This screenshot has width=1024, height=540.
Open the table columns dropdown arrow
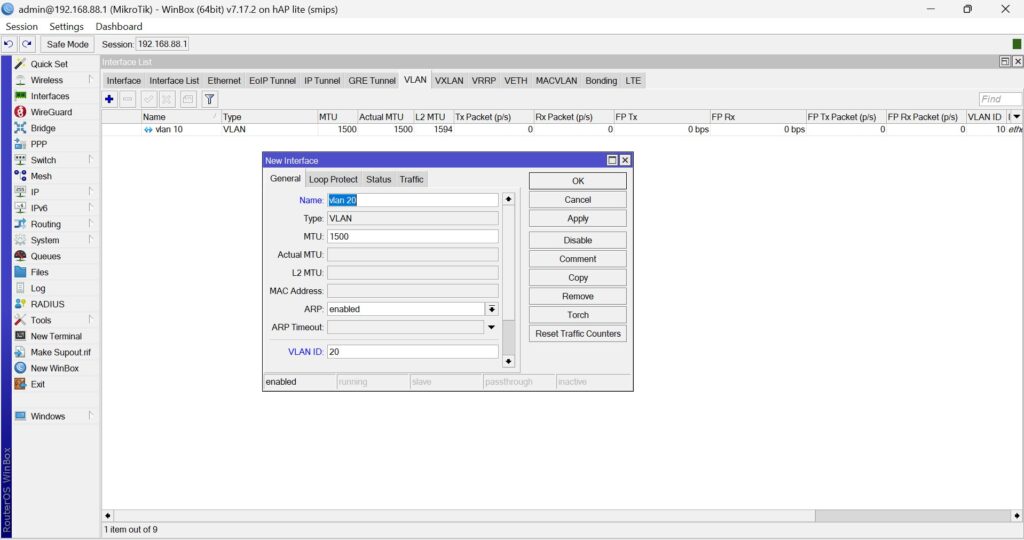[1017, 117]
